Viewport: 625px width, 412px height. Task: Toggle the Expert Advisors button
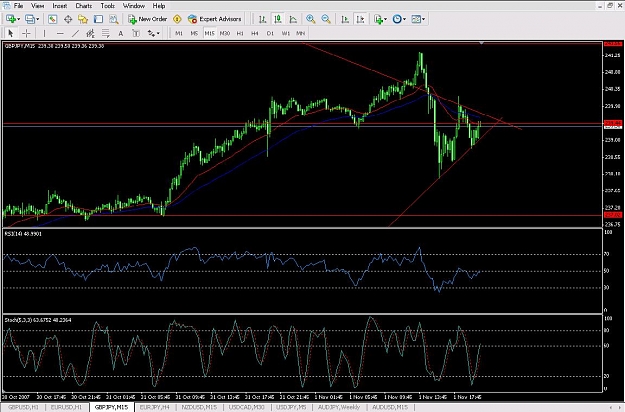click(x=215, y=19)
